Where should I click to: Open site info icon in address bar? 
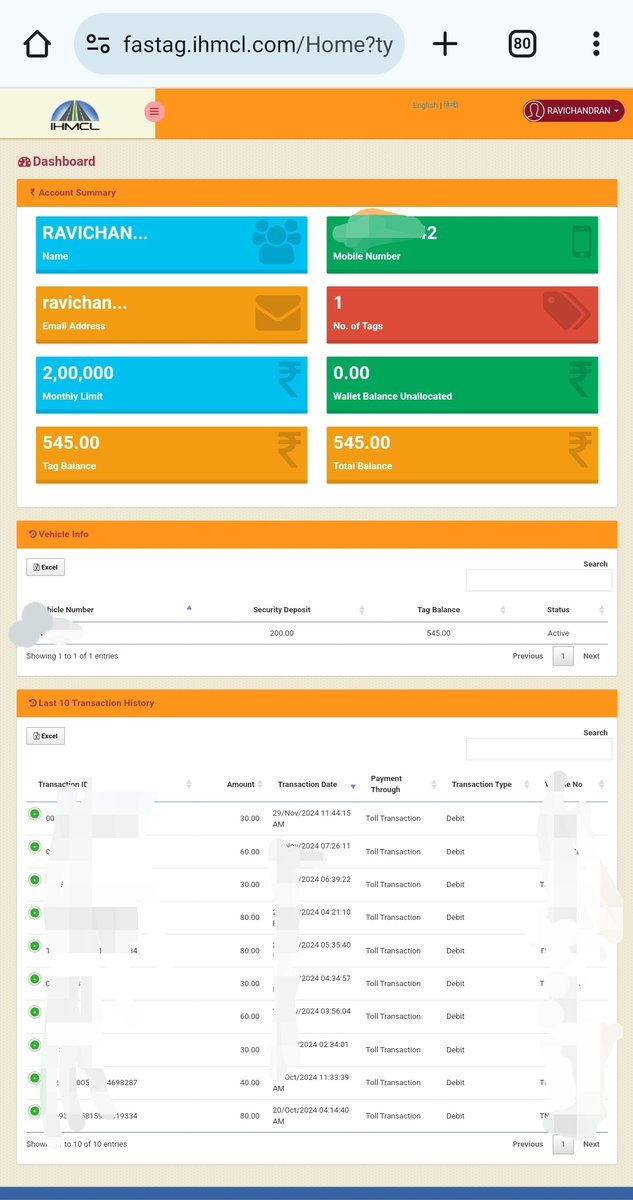coord(98,44)
